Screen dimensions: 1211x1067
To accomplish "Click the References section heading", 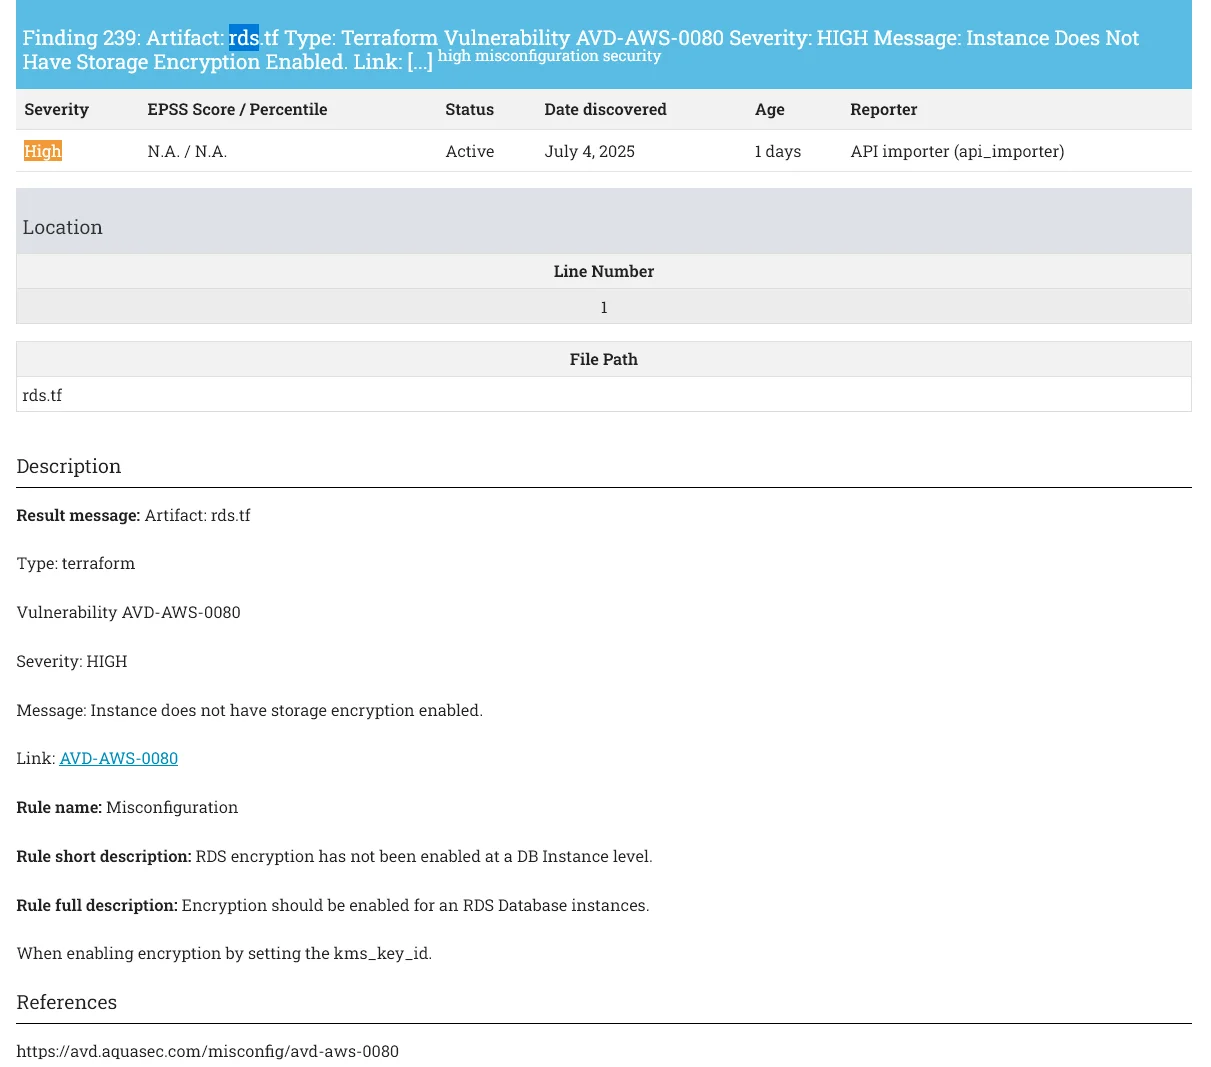I will click(67, 1002).
